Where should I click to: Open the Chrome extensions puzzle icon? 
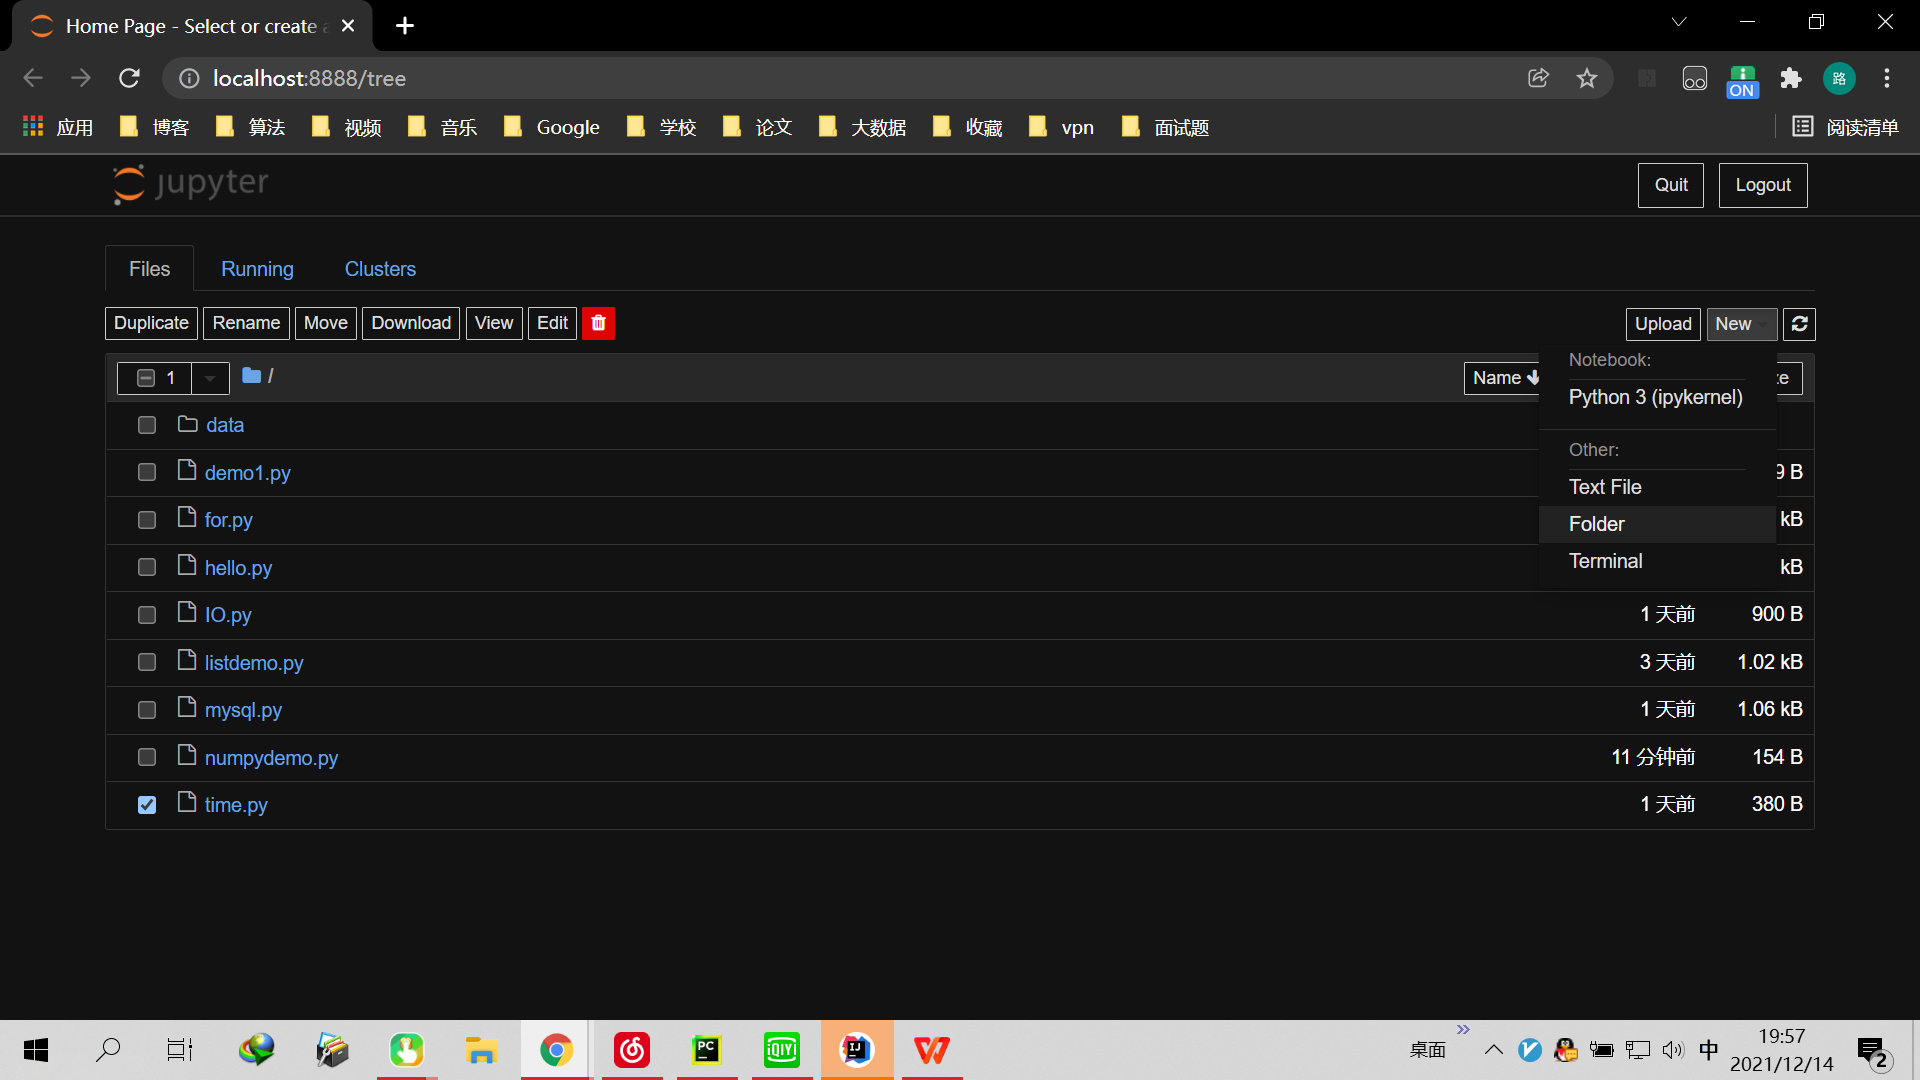(x=1791, y=78)
